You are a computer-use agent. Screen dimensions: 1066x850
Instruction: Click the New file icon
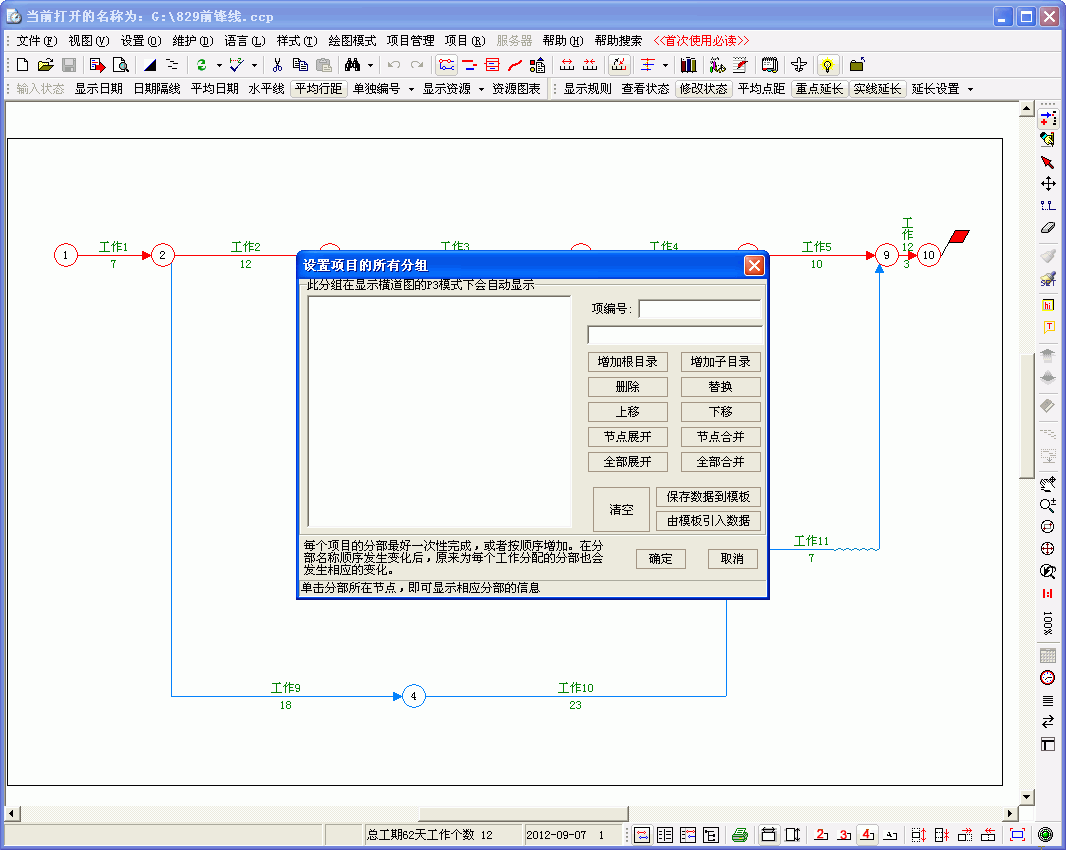click(22, 65)
